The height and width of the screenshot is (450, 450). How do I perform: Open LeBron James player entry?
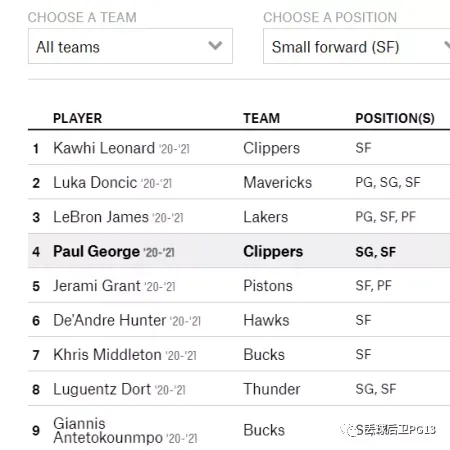[101, 217]
